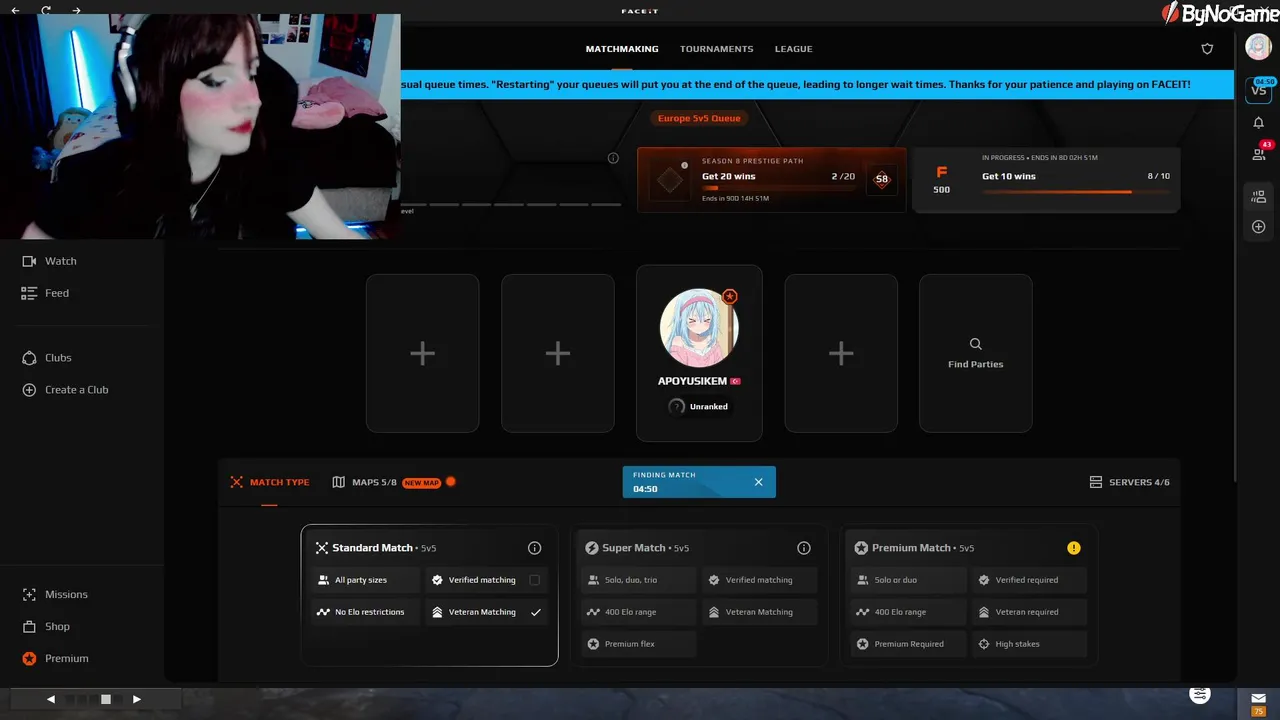
Task: Switch to the Tournaments tab
Action: tap(717, 49)
